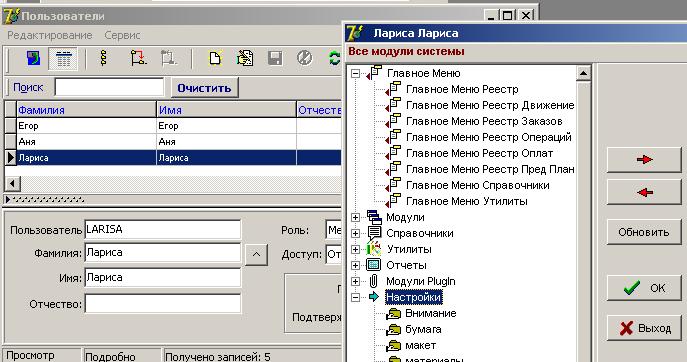This screenshot has width=687, height=362.
Task: Click the grey cancel circle icon
Action: [305, 58]
